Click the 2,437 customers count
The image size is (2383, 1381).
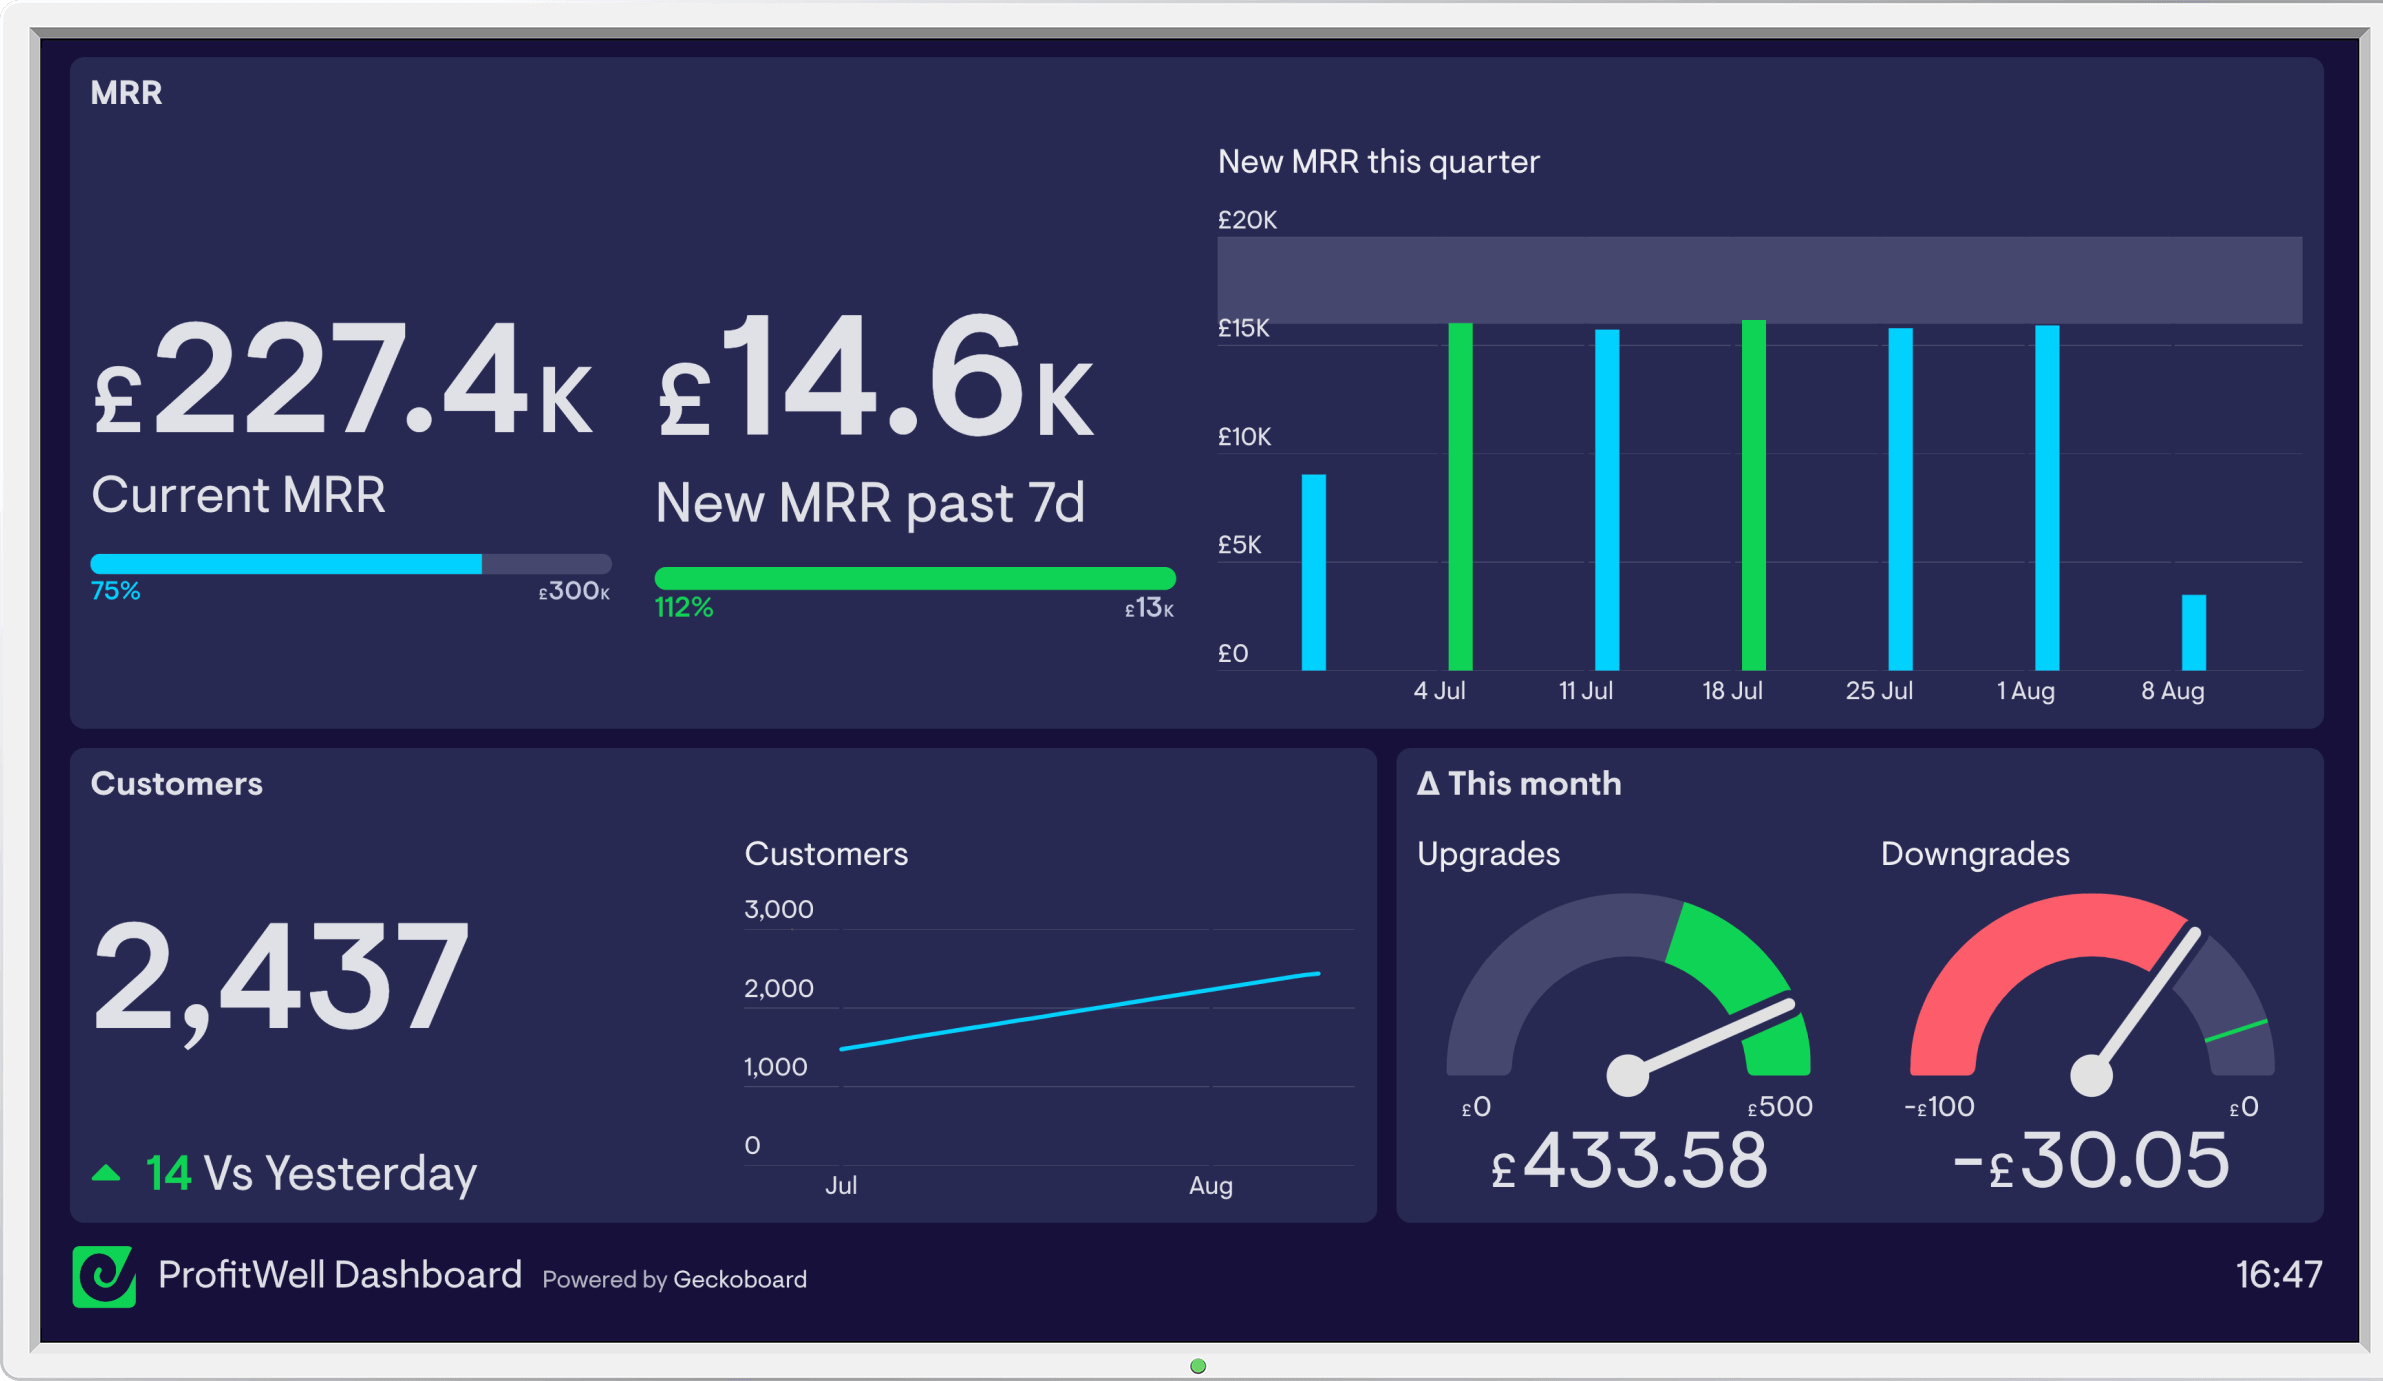[x=281, y=978]
